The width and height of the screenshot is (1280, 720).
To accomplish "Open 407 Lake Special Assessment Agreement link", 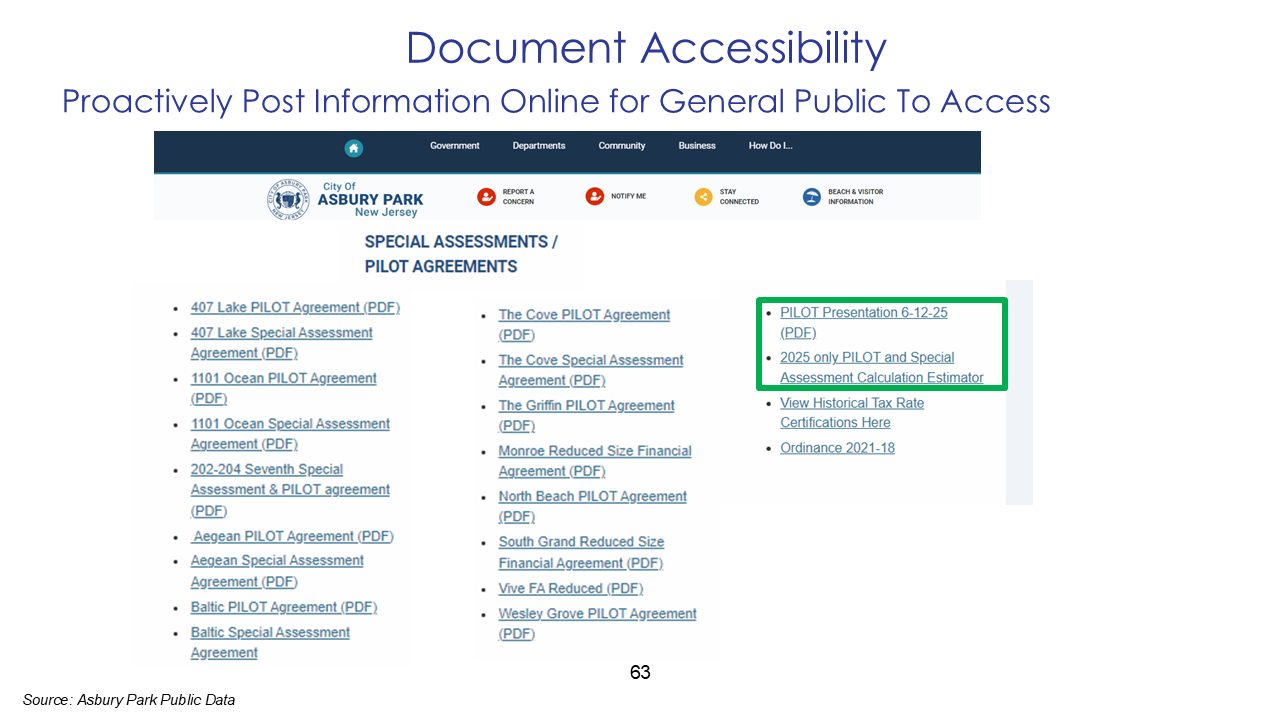I will click(x=282, y=343).
